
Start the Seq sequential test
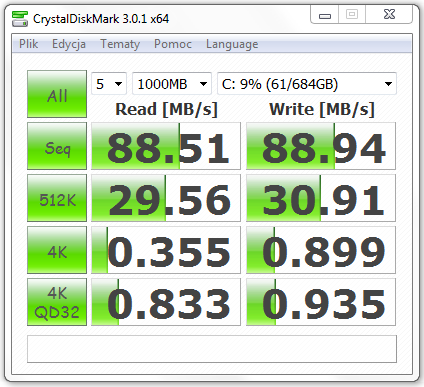(57, 146)
